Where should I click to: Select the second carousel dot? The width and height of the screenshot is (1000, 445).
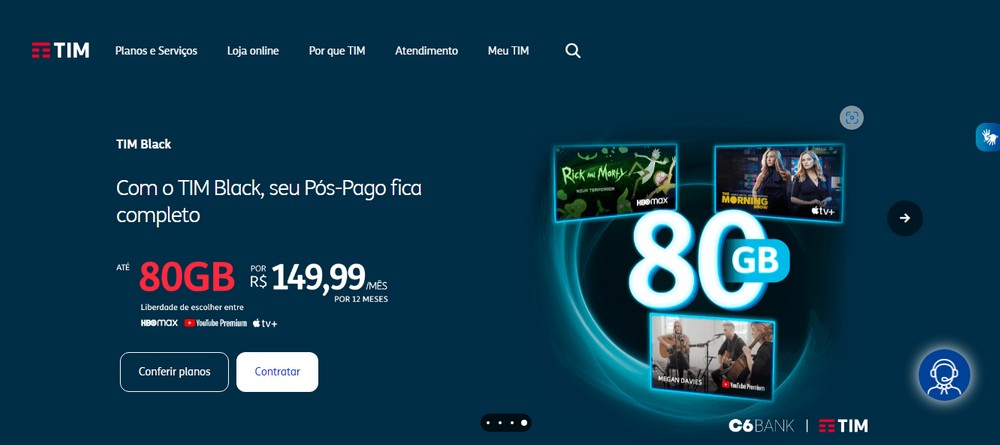(500, 423)
